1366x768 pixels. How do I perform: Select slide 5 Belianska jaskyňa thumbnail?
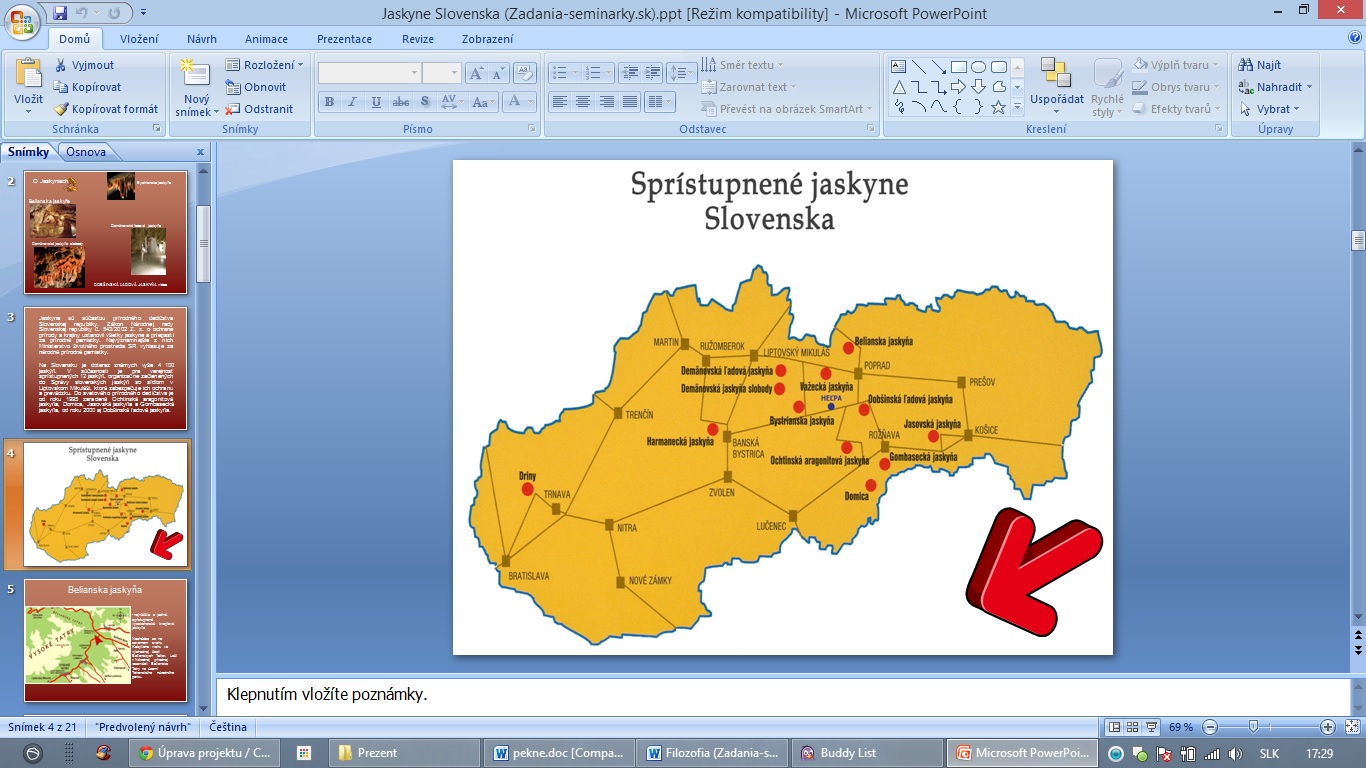105,640
